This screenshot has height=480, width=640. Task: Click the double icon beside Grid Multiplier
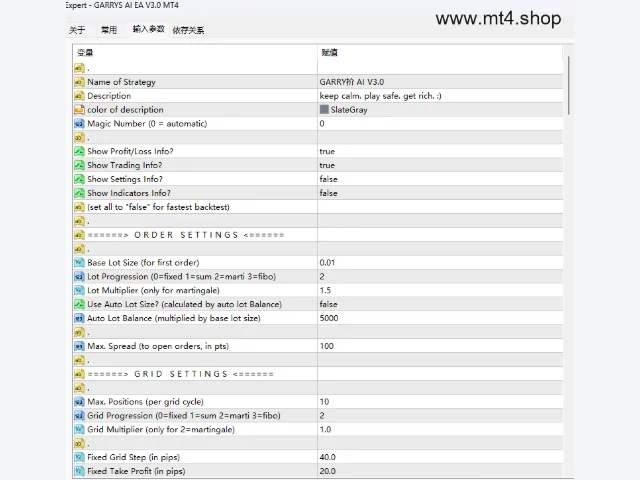tap(79, 429)
